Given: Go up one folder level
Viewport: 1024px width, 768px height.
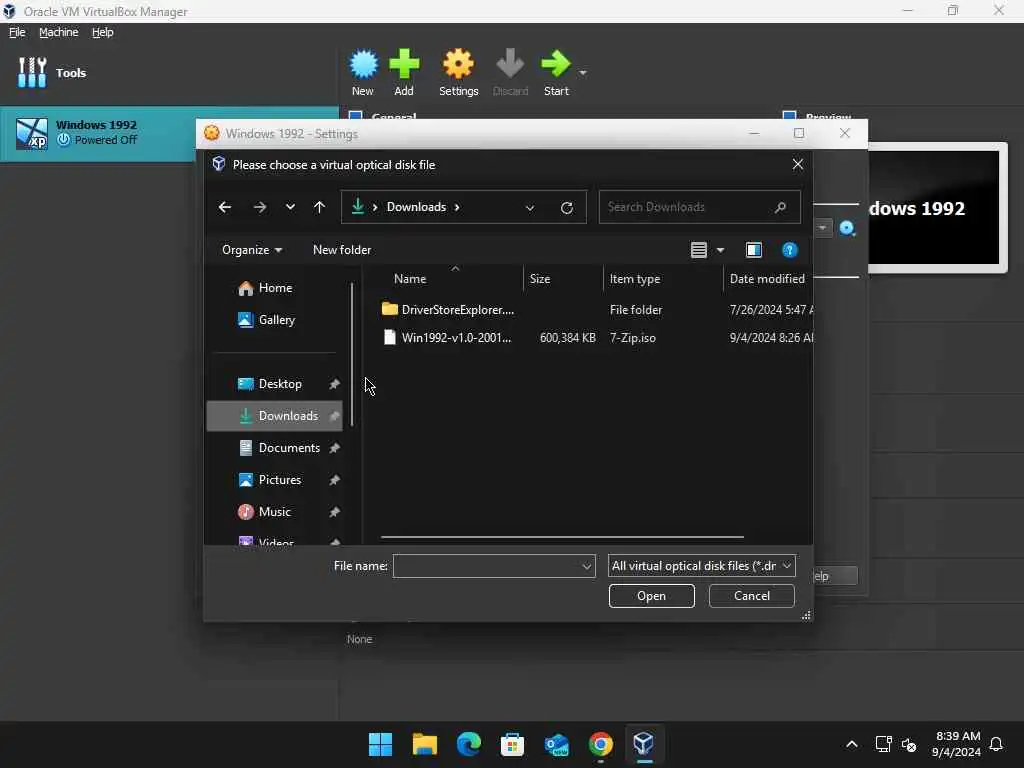Looking at the screenshot, I should (x=319, y=207).
